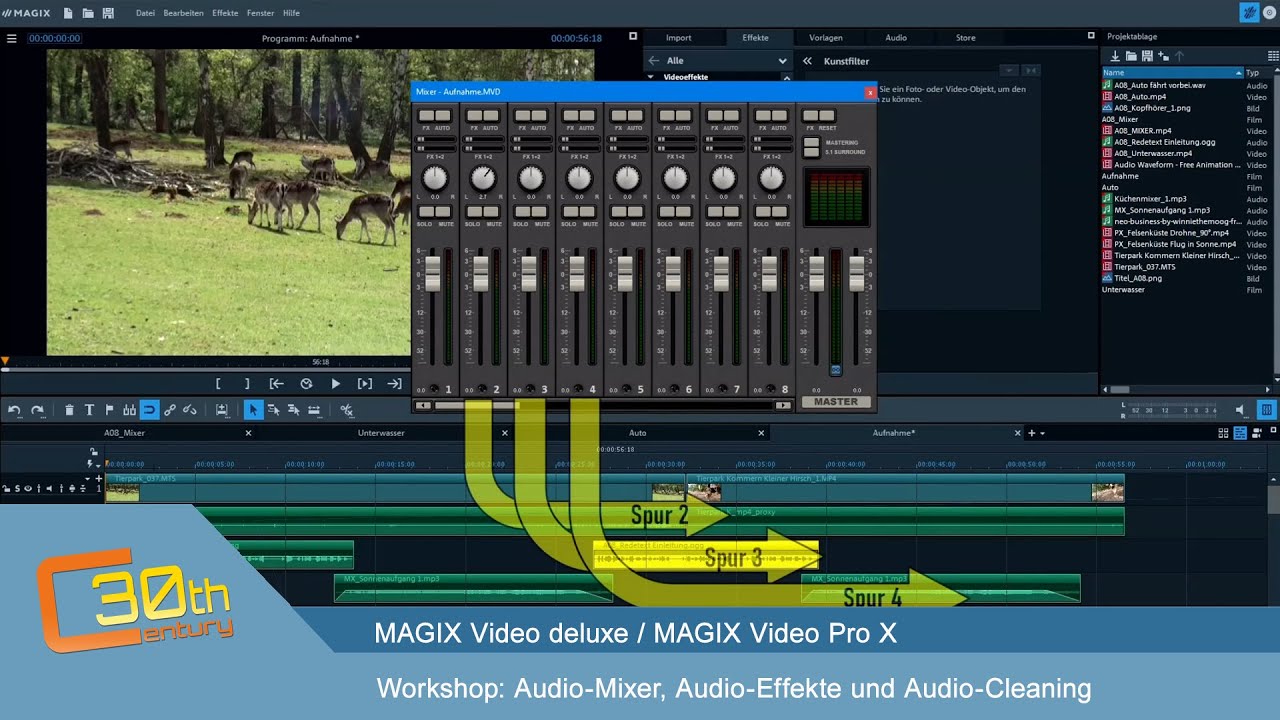
Task: Click the undo arrow in timeline toolbar
Action: [x=15, y=410]
